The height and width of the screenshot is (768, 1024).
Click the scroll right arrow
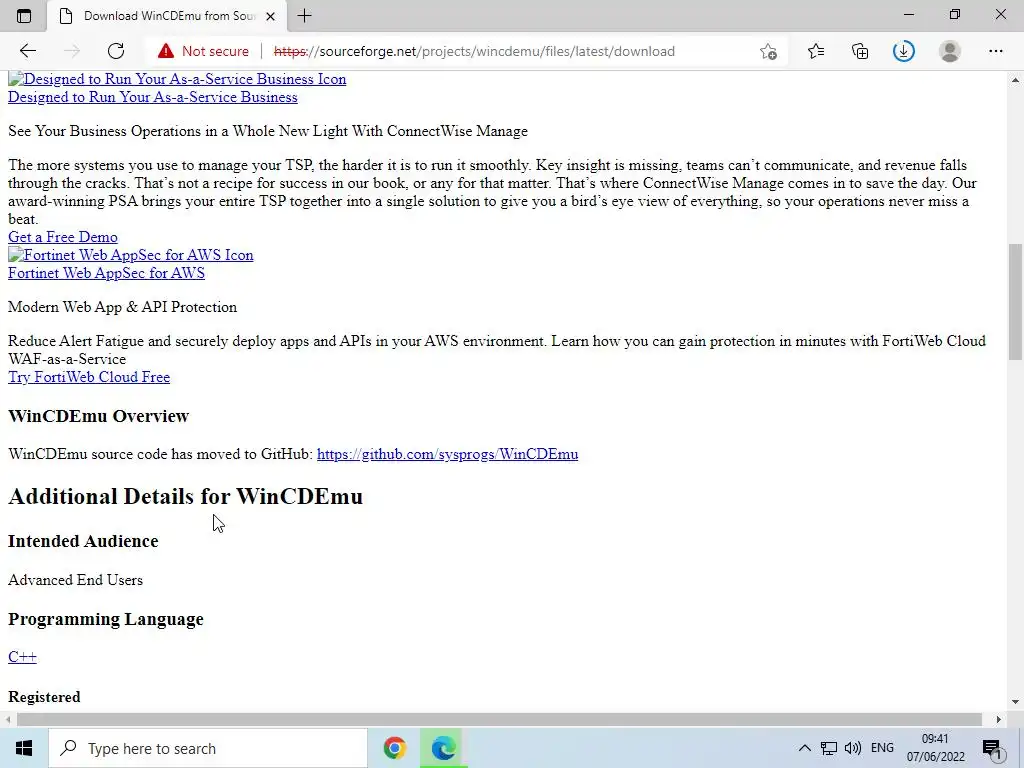point(999,719)
